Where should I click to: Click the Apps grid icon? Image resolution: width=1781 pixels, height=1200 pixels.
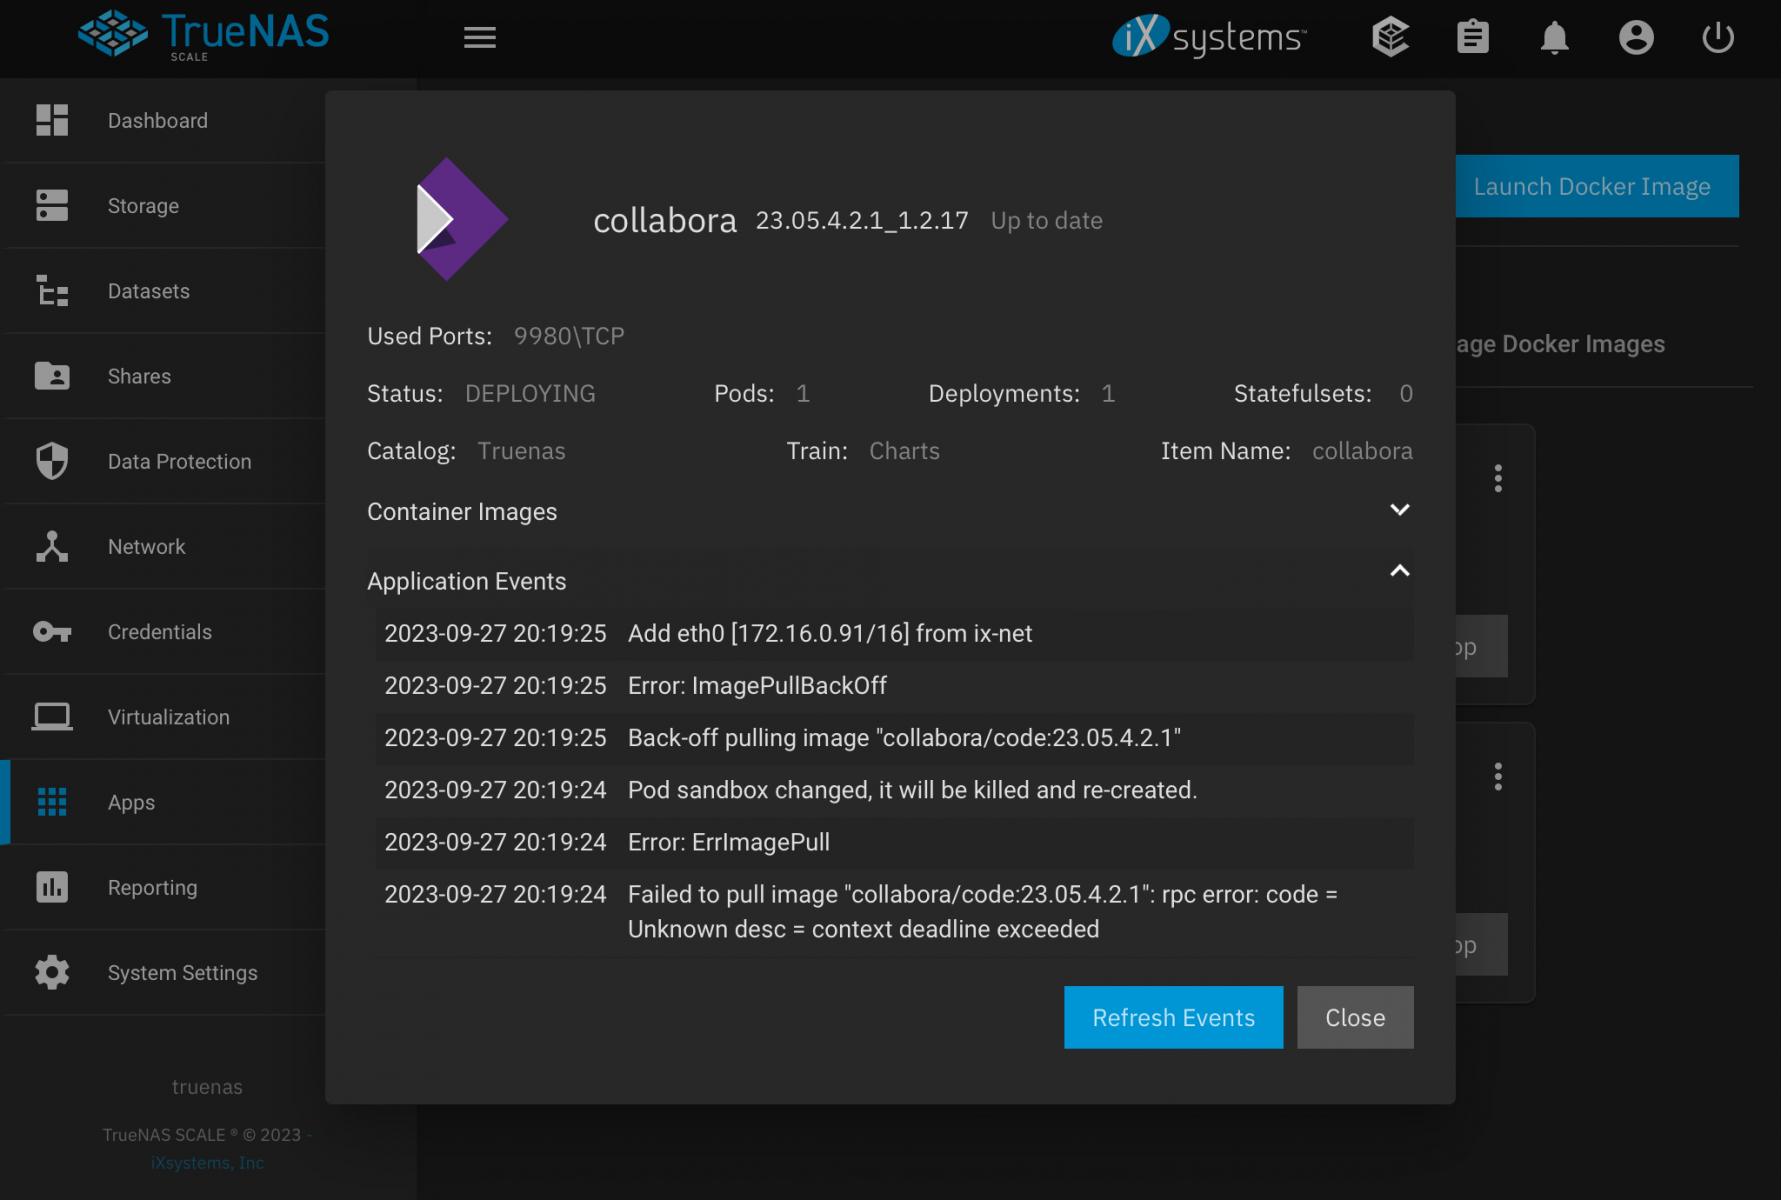pos(52,802)
